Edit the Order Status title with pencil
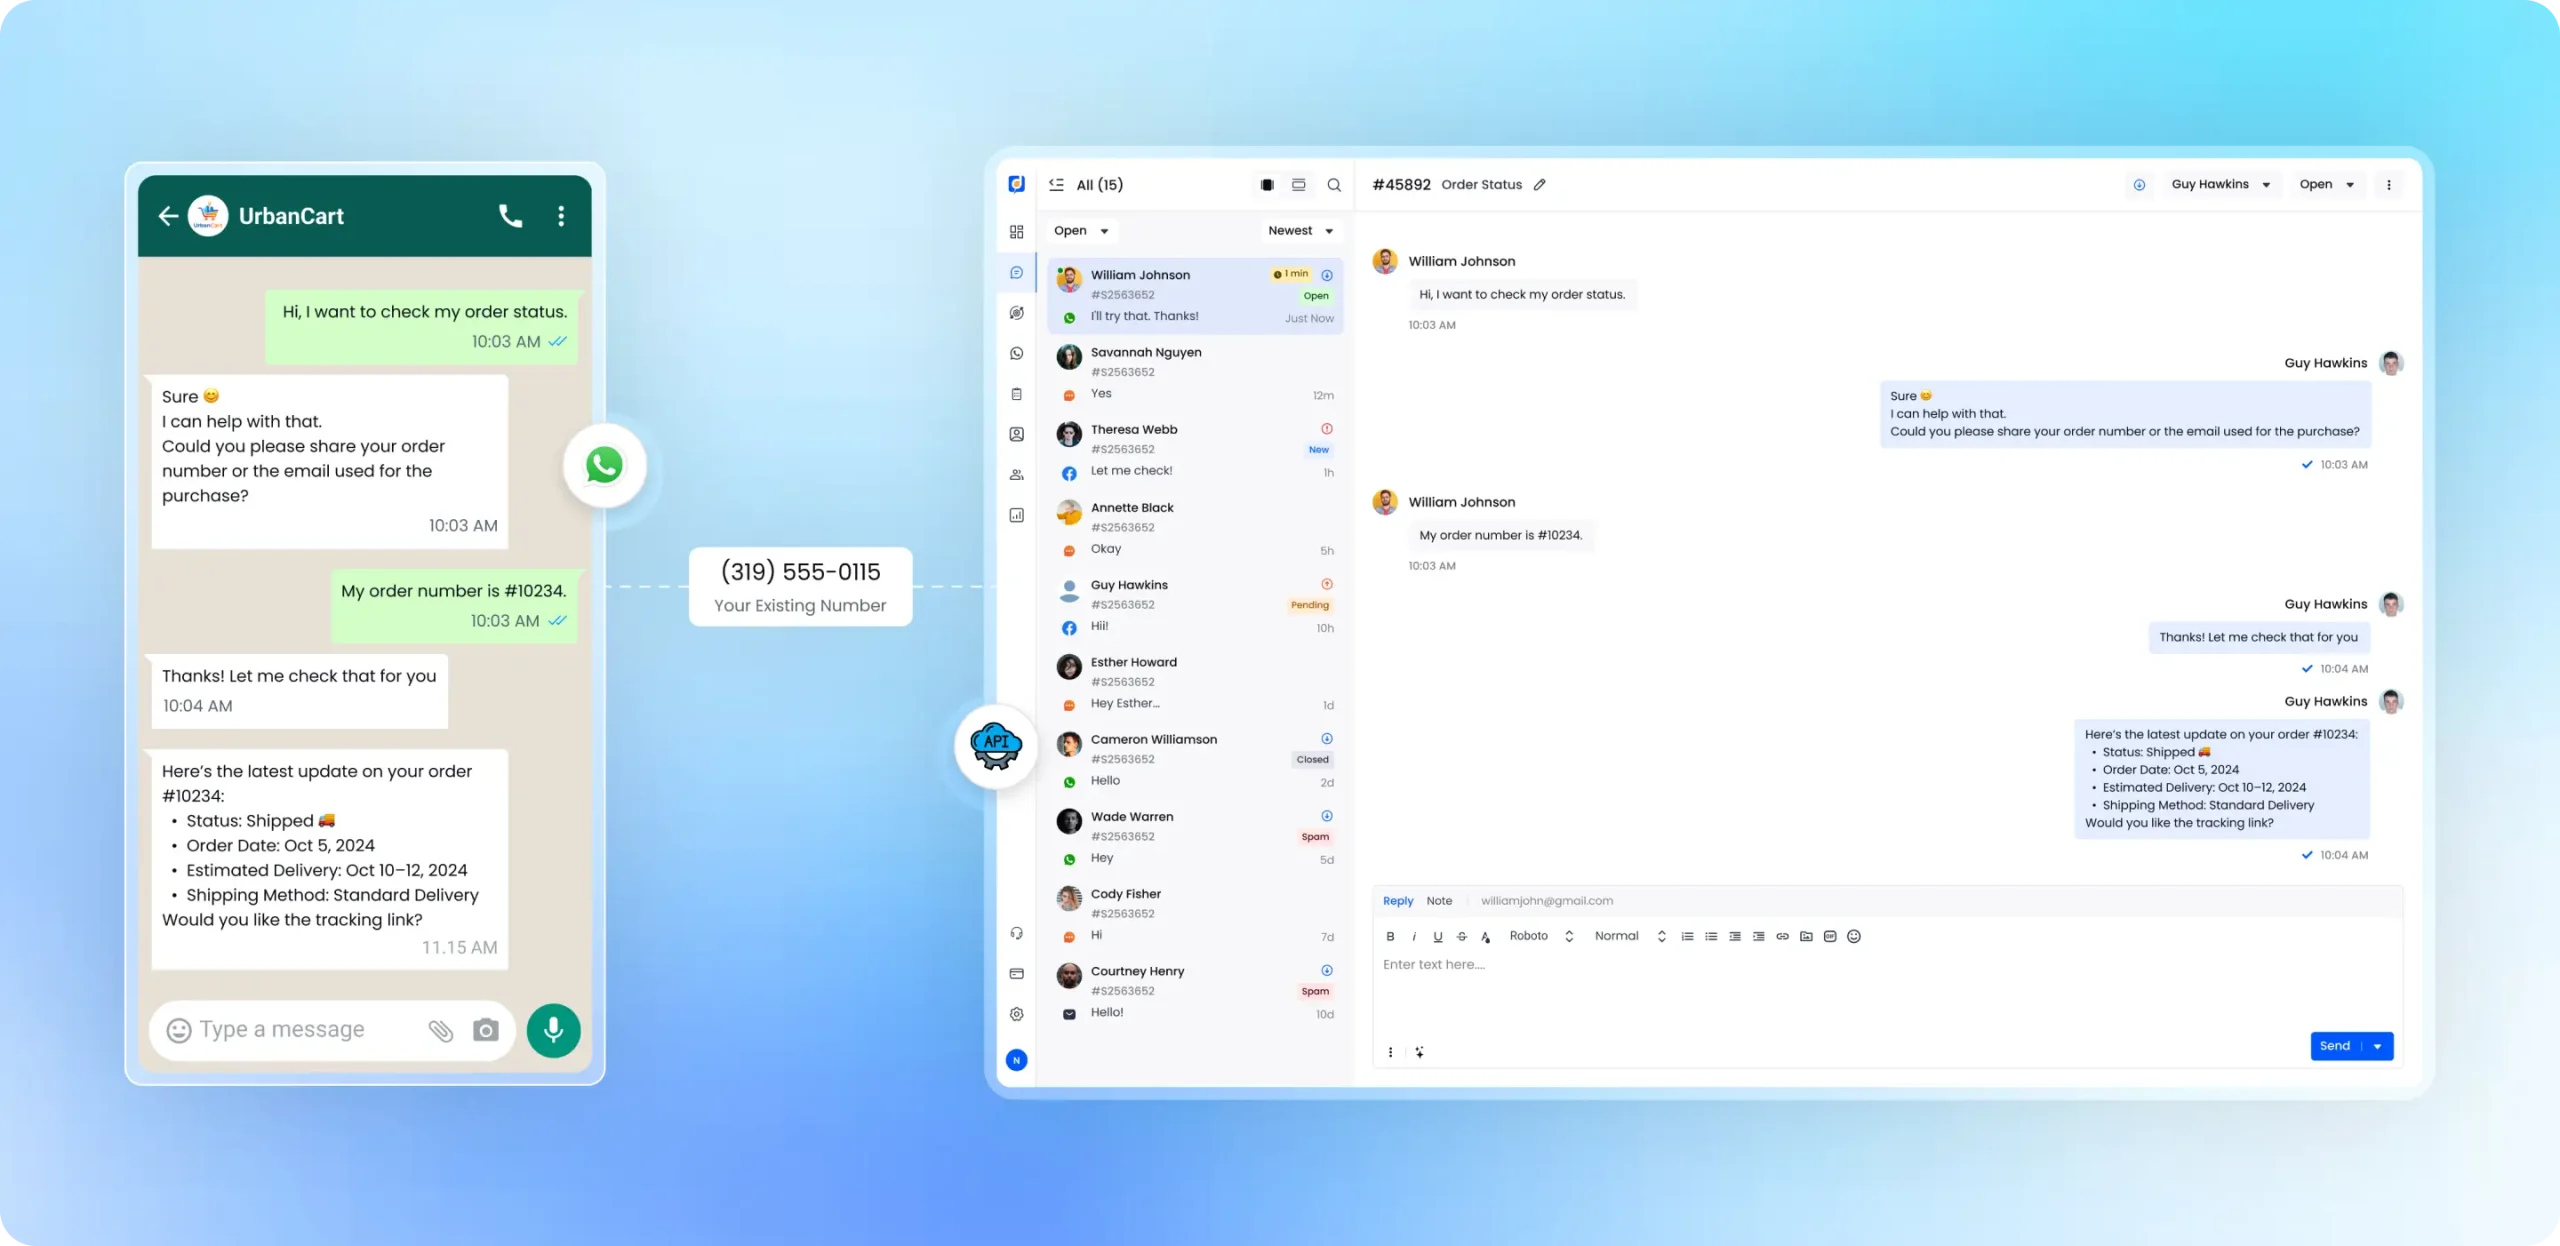This screenshot has width=2560, height=1246. pyautogui.click(x=1540, y=184)
